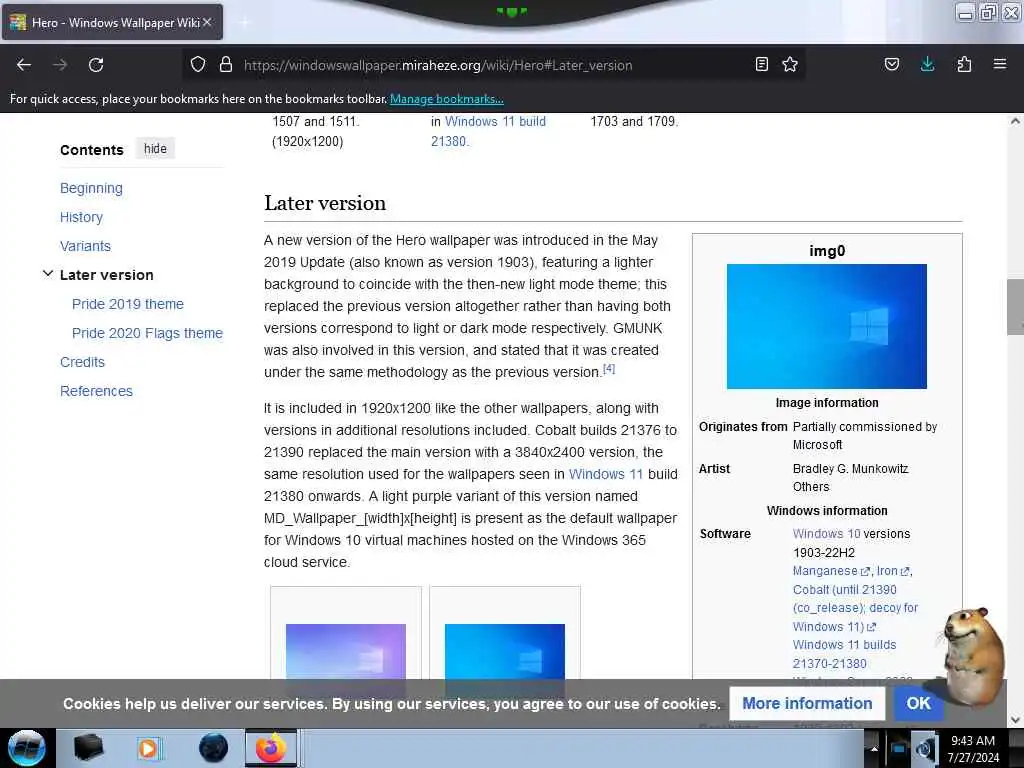The image size is (1024, 768).
Task: Click the volume tray icon
Action: [925, 748]
